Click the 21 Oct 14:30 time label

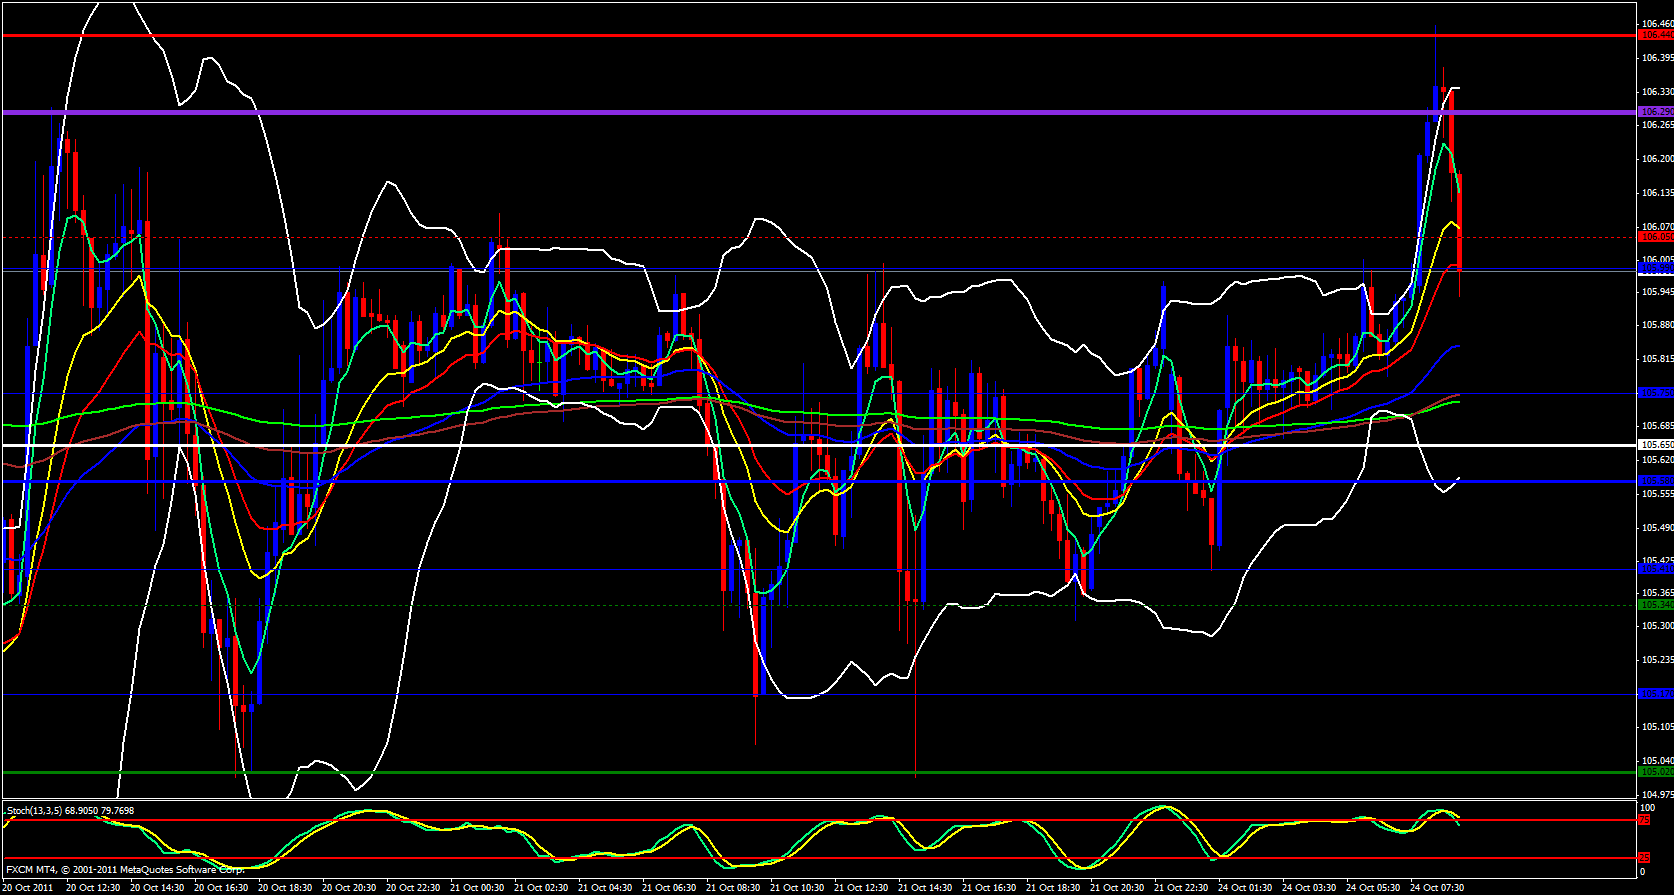924,887
